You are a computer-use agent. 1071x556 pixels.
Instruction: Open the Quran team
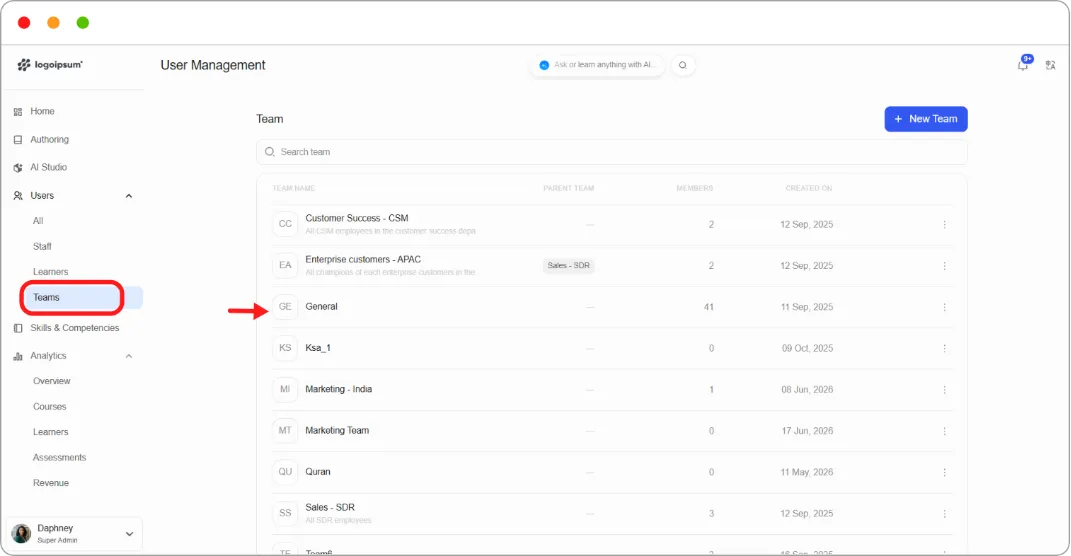point(318,472)
